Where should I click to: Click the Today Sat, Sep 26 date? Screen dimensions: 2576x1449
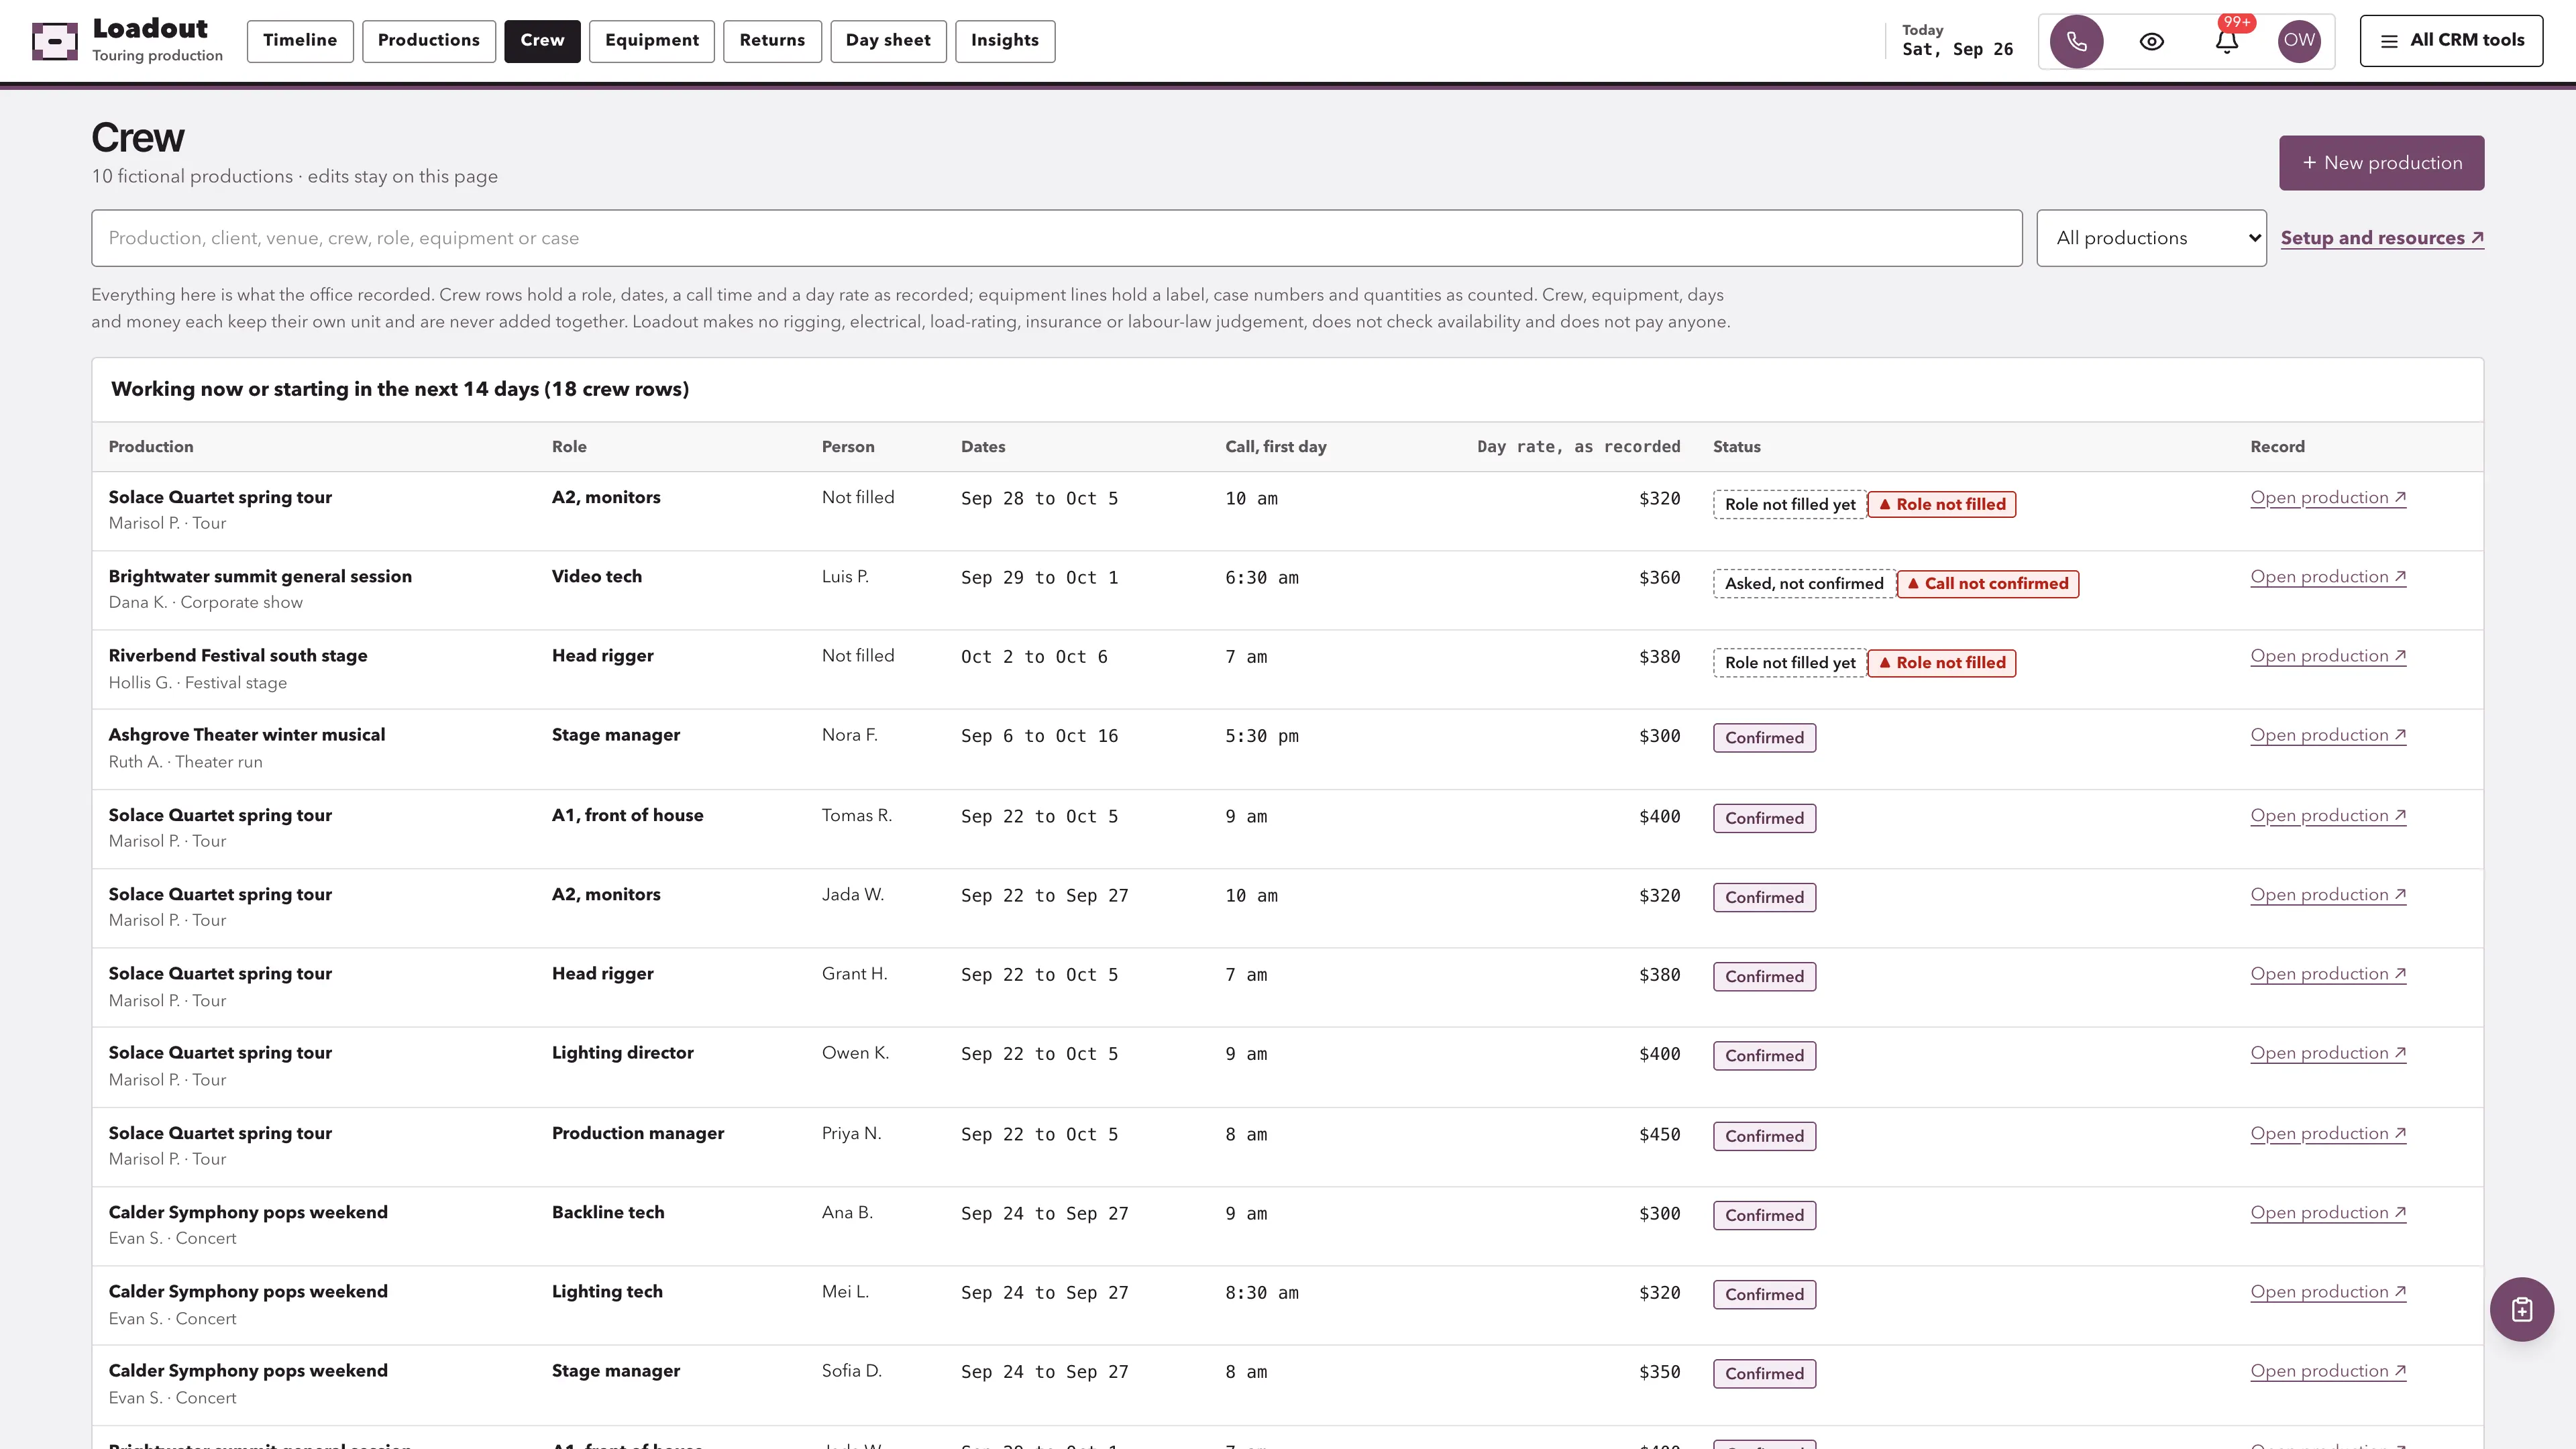point(1957,41)
